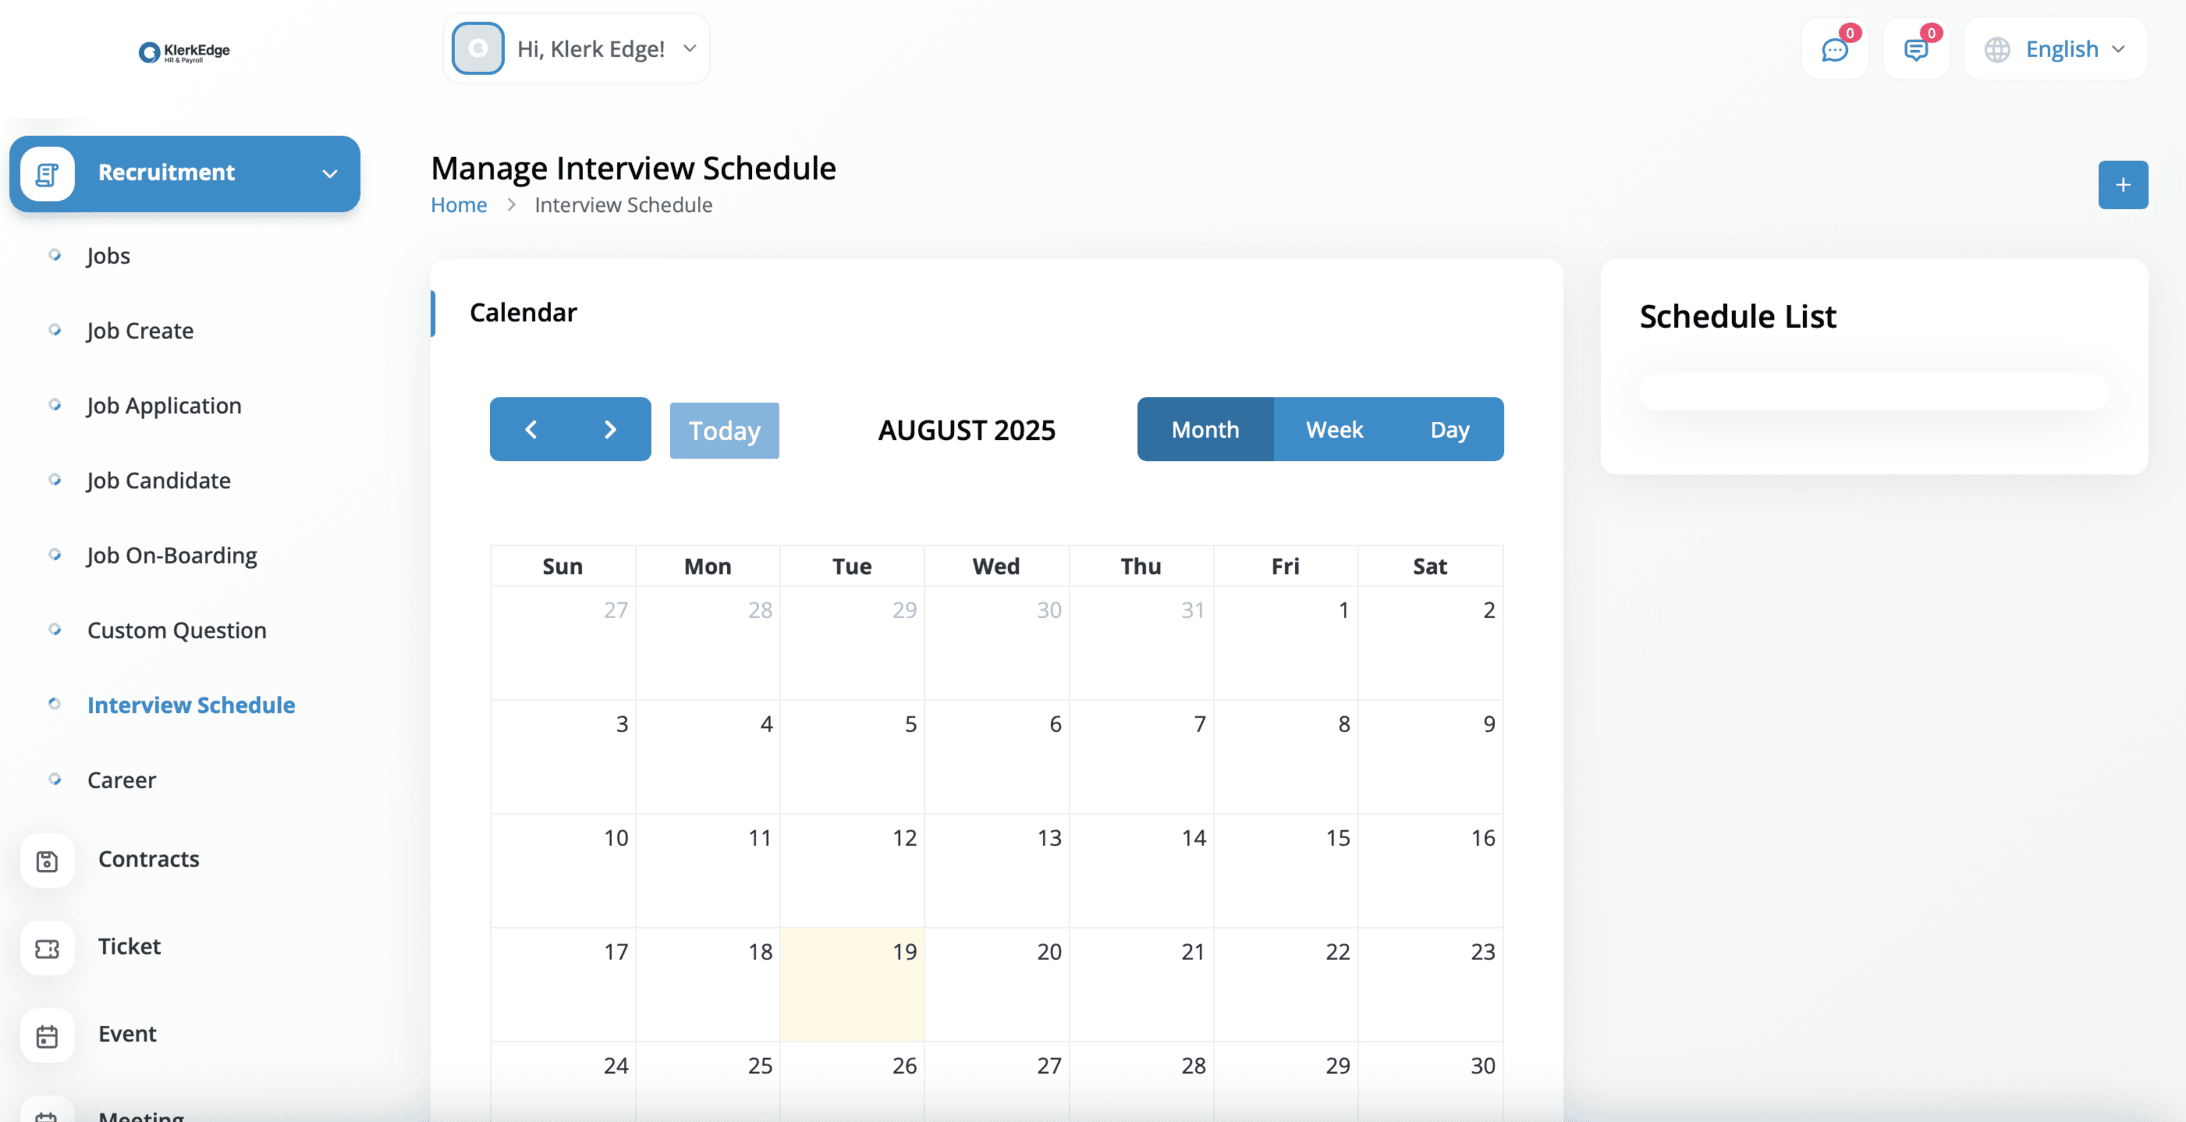The height and width of the screenshot is (1122, 2186).
Task: Open Ticket from the sidebar
Action: tap(129, 946)
